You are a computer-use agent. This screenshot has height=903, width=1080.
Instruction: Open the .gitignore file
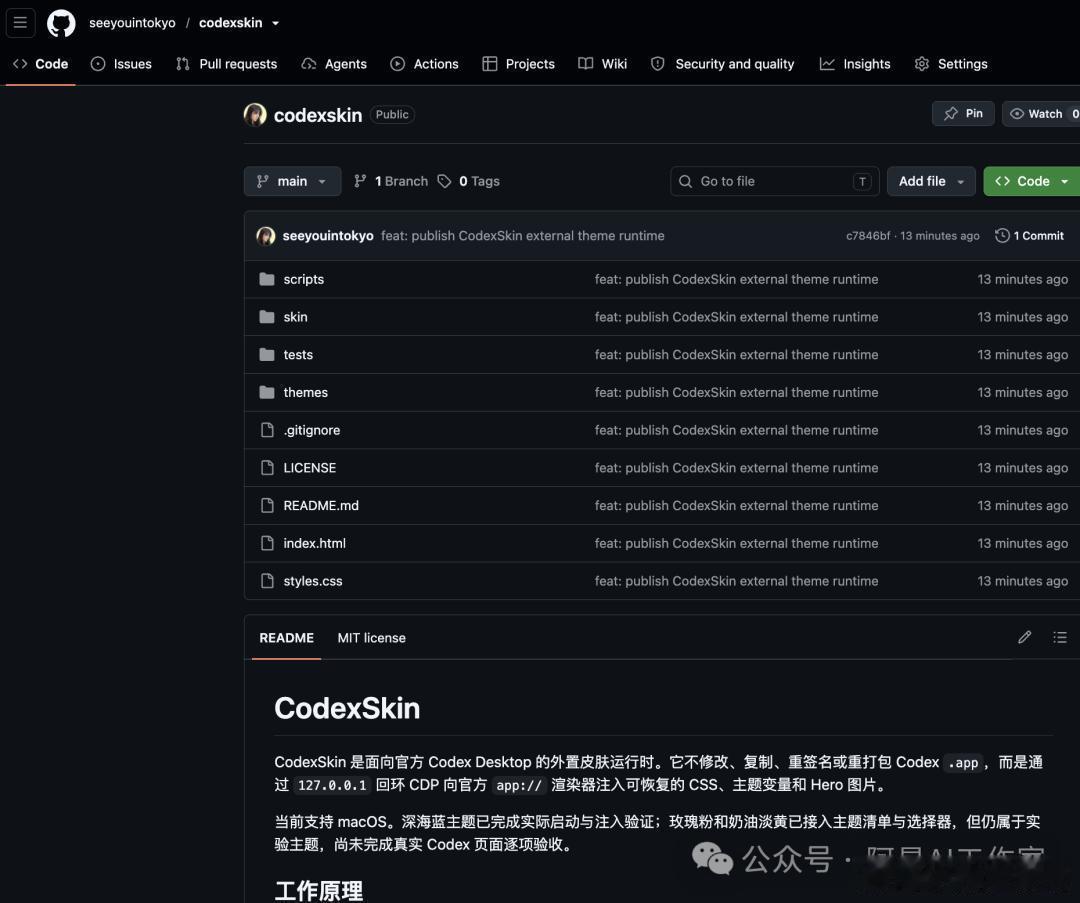point(311,430)
